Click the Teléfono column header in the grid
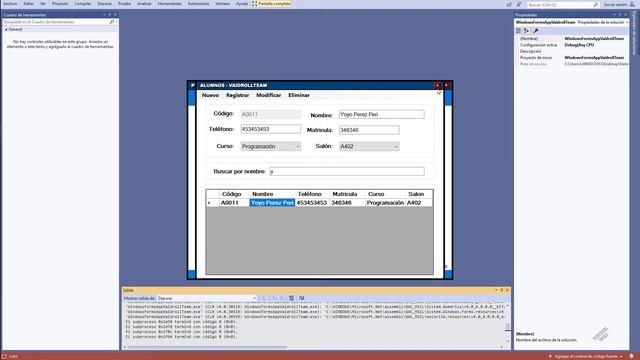The width and height of the screenshot is (640, 360). [x=313, y=194]
